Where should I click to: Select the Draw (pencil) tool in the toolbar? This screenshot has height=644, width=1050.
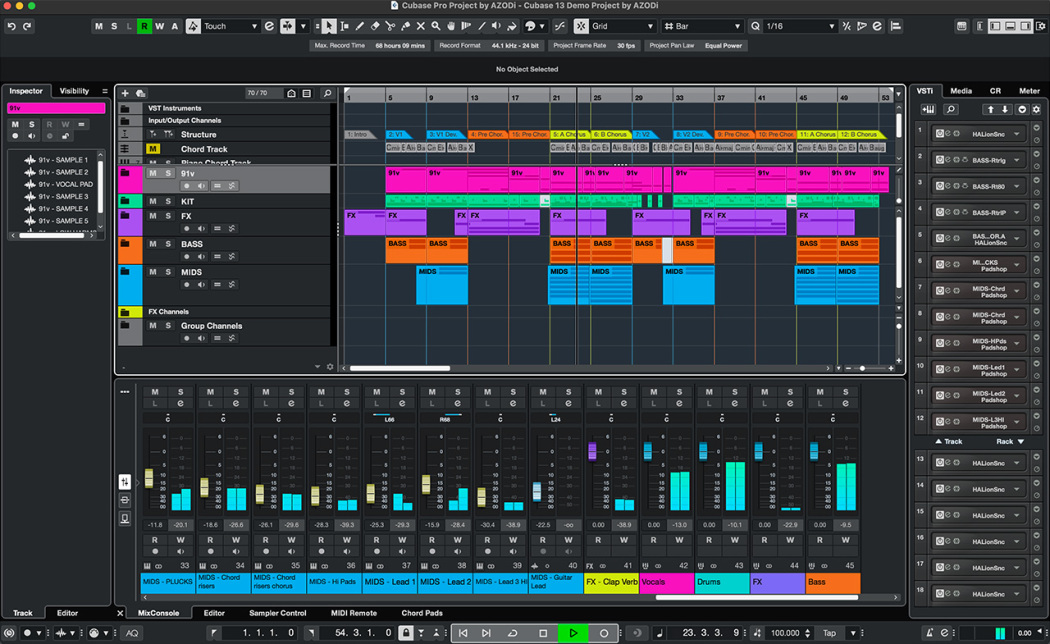[x=360, y=26]
